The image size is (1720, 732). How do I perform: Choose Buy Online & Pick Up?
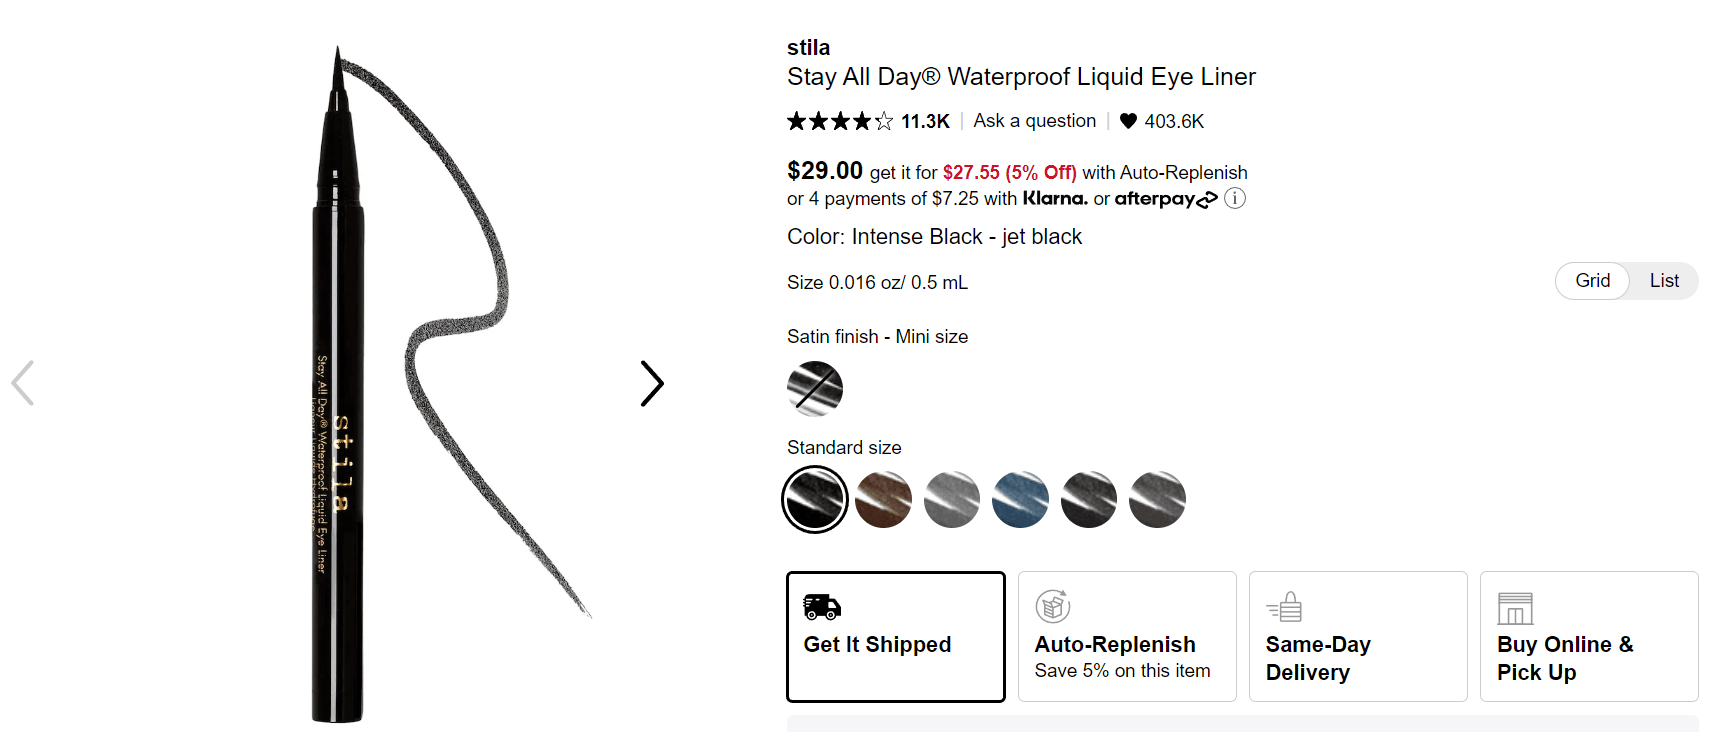pyautogui.click(x=1588, y=637)
